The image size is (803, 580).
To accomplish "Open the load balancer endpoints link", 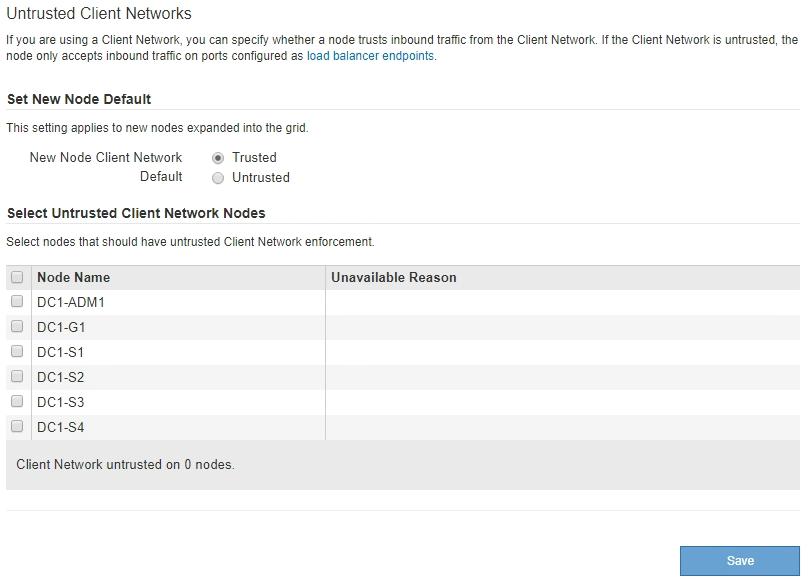I will pos(370,57).
